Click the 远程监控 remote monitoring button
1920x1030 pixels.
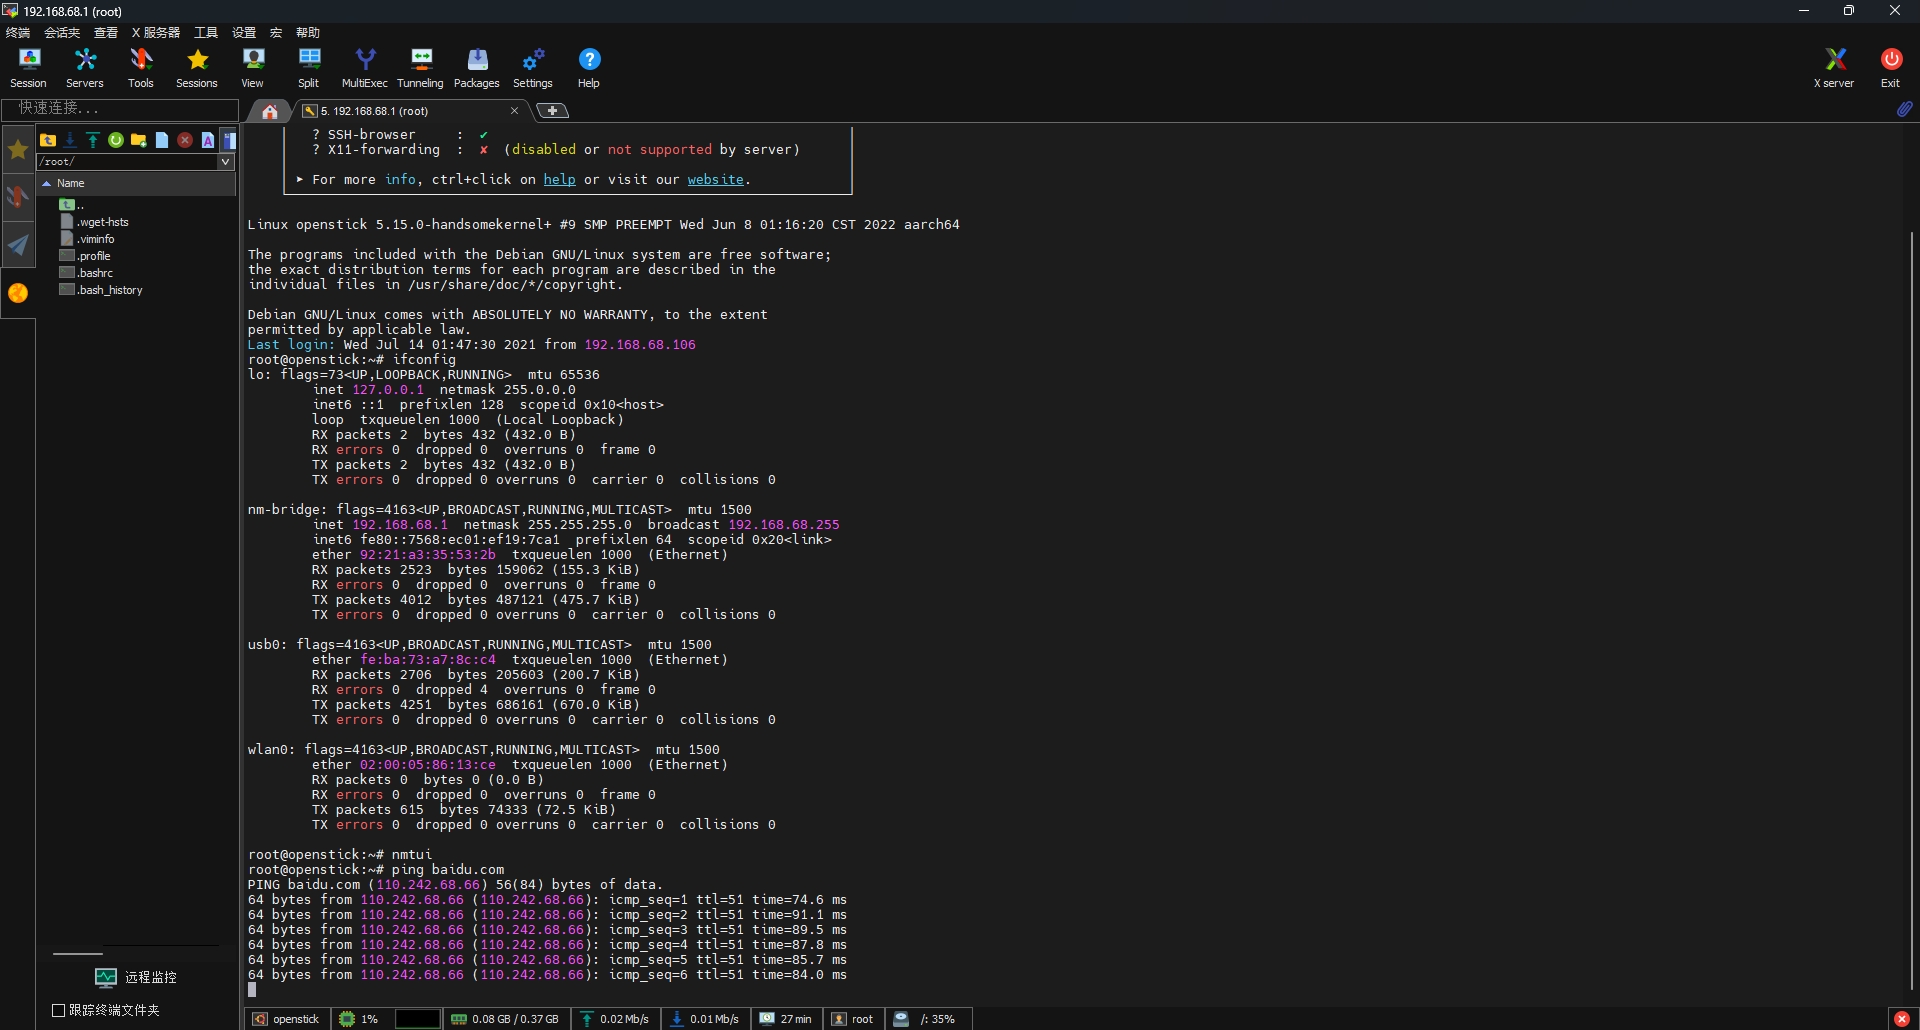136,977
